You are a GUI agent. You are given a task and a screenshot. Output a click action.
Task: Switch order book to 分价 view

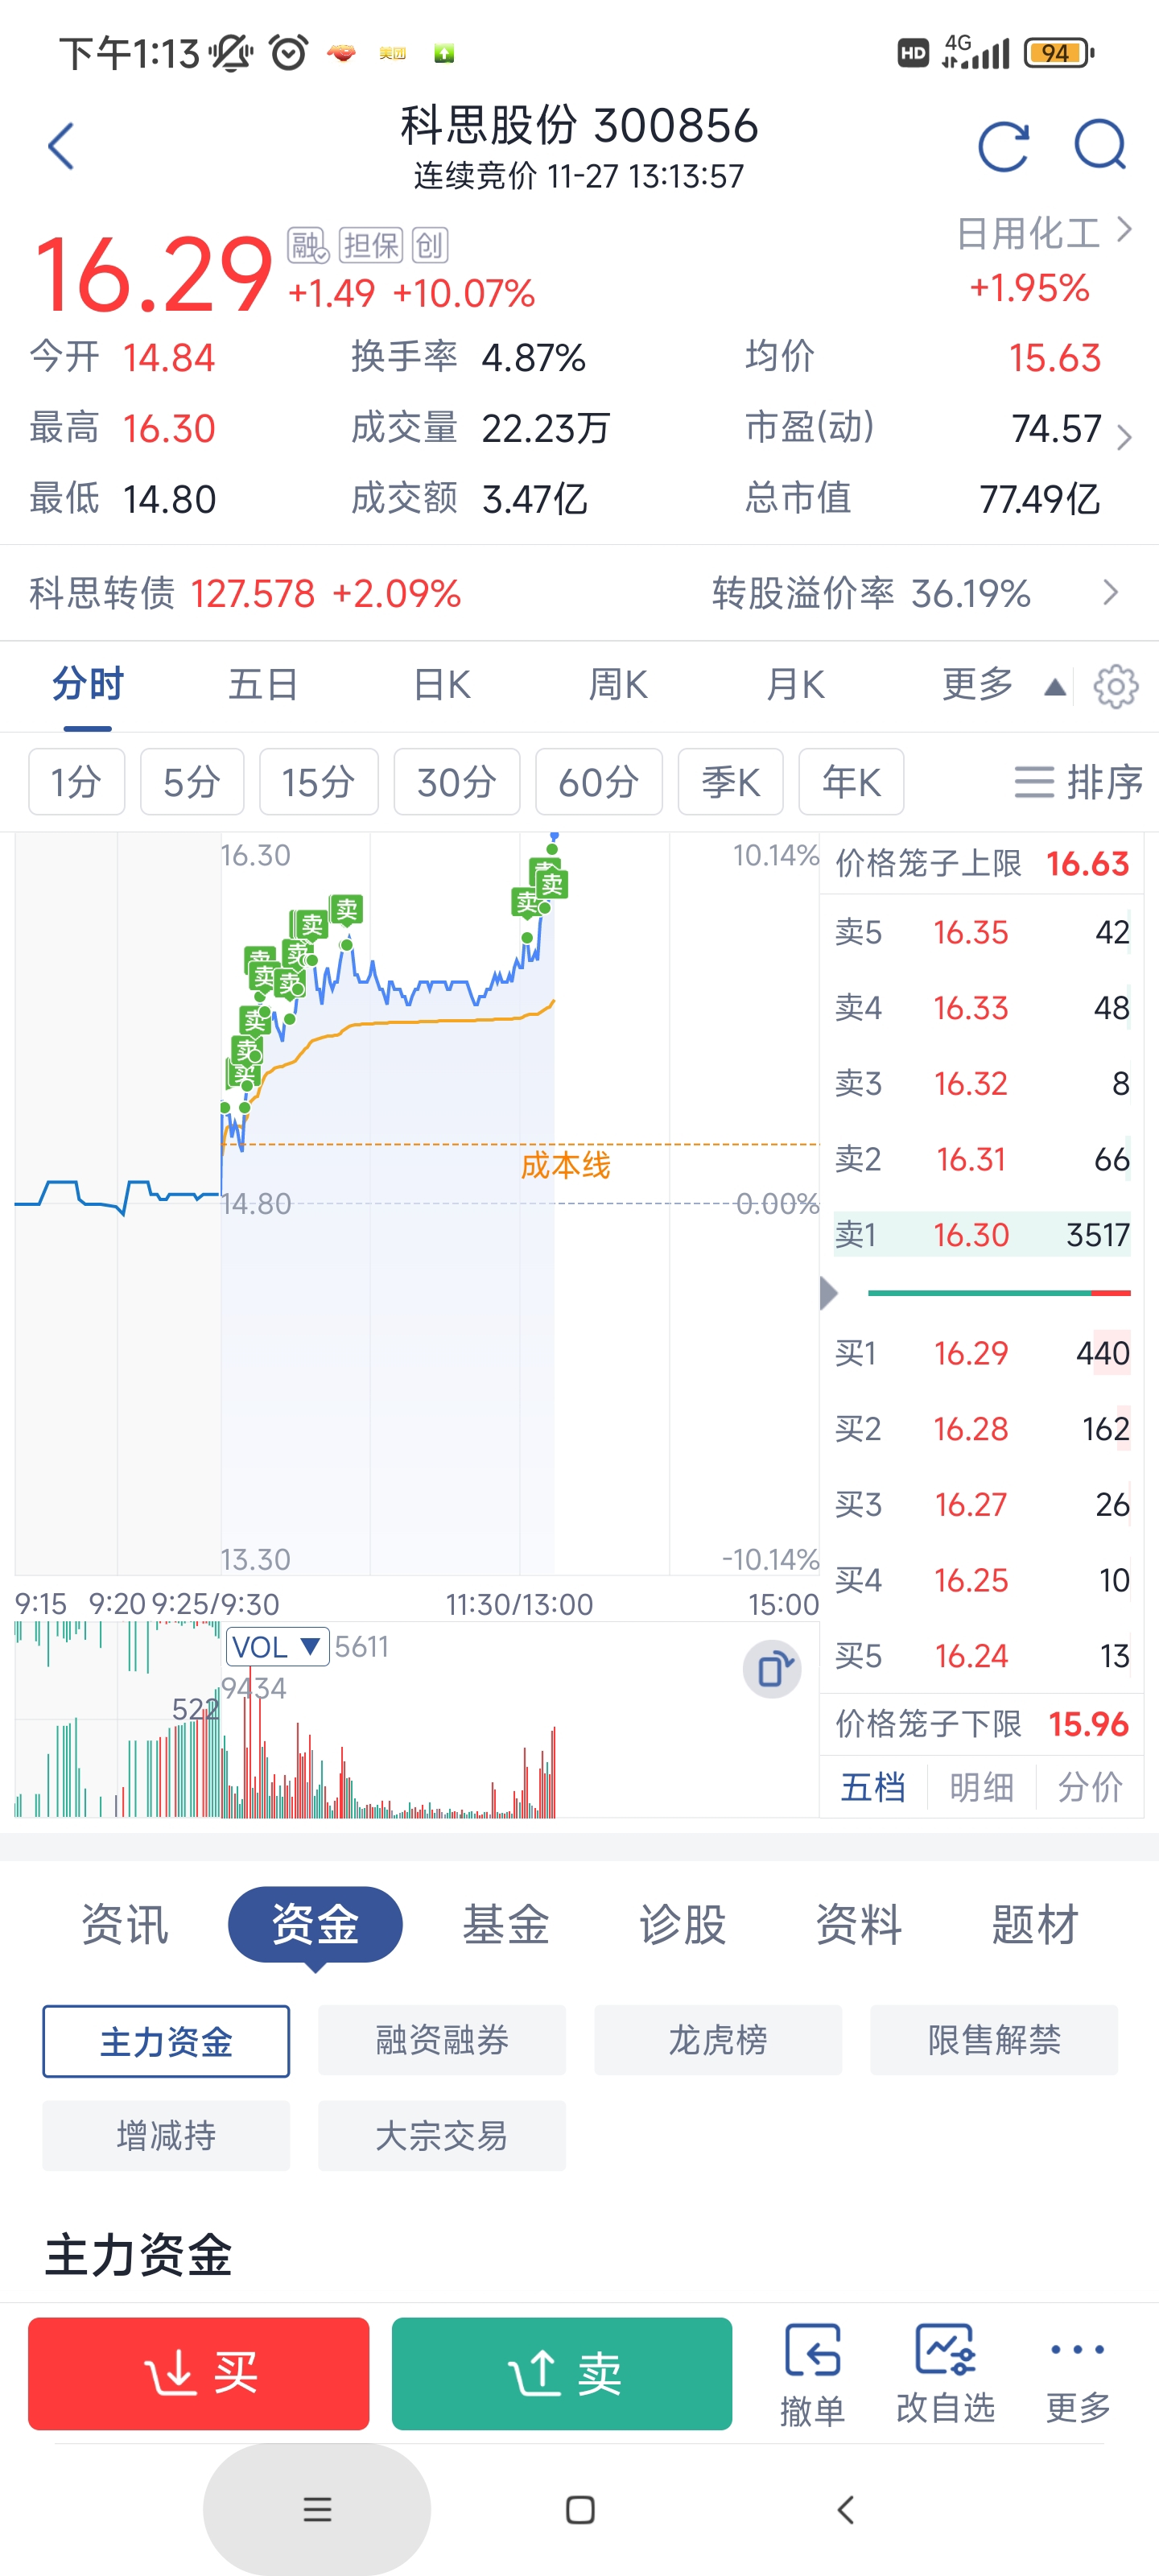pyautogui.click(x=1089, y=1787)
